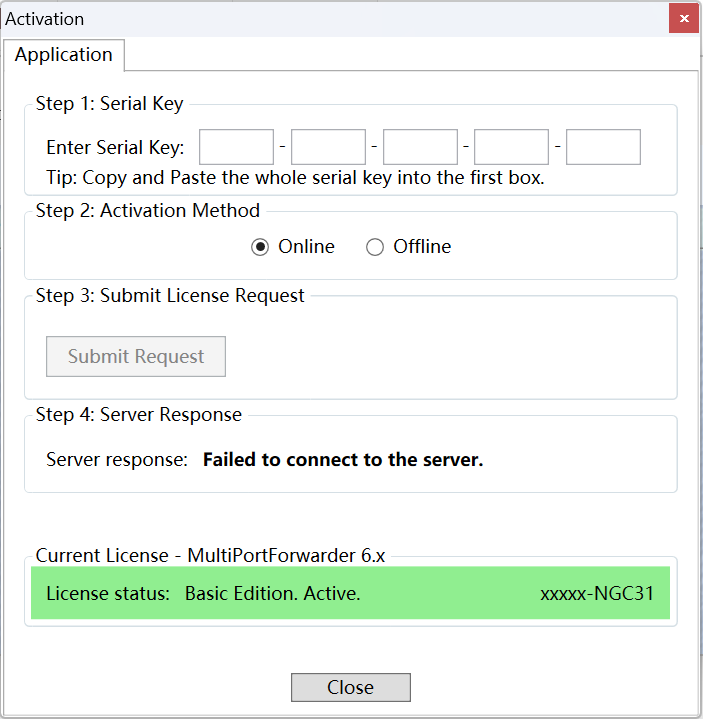
Task: Close the Activation window with the red X
Action: [683, 18]
